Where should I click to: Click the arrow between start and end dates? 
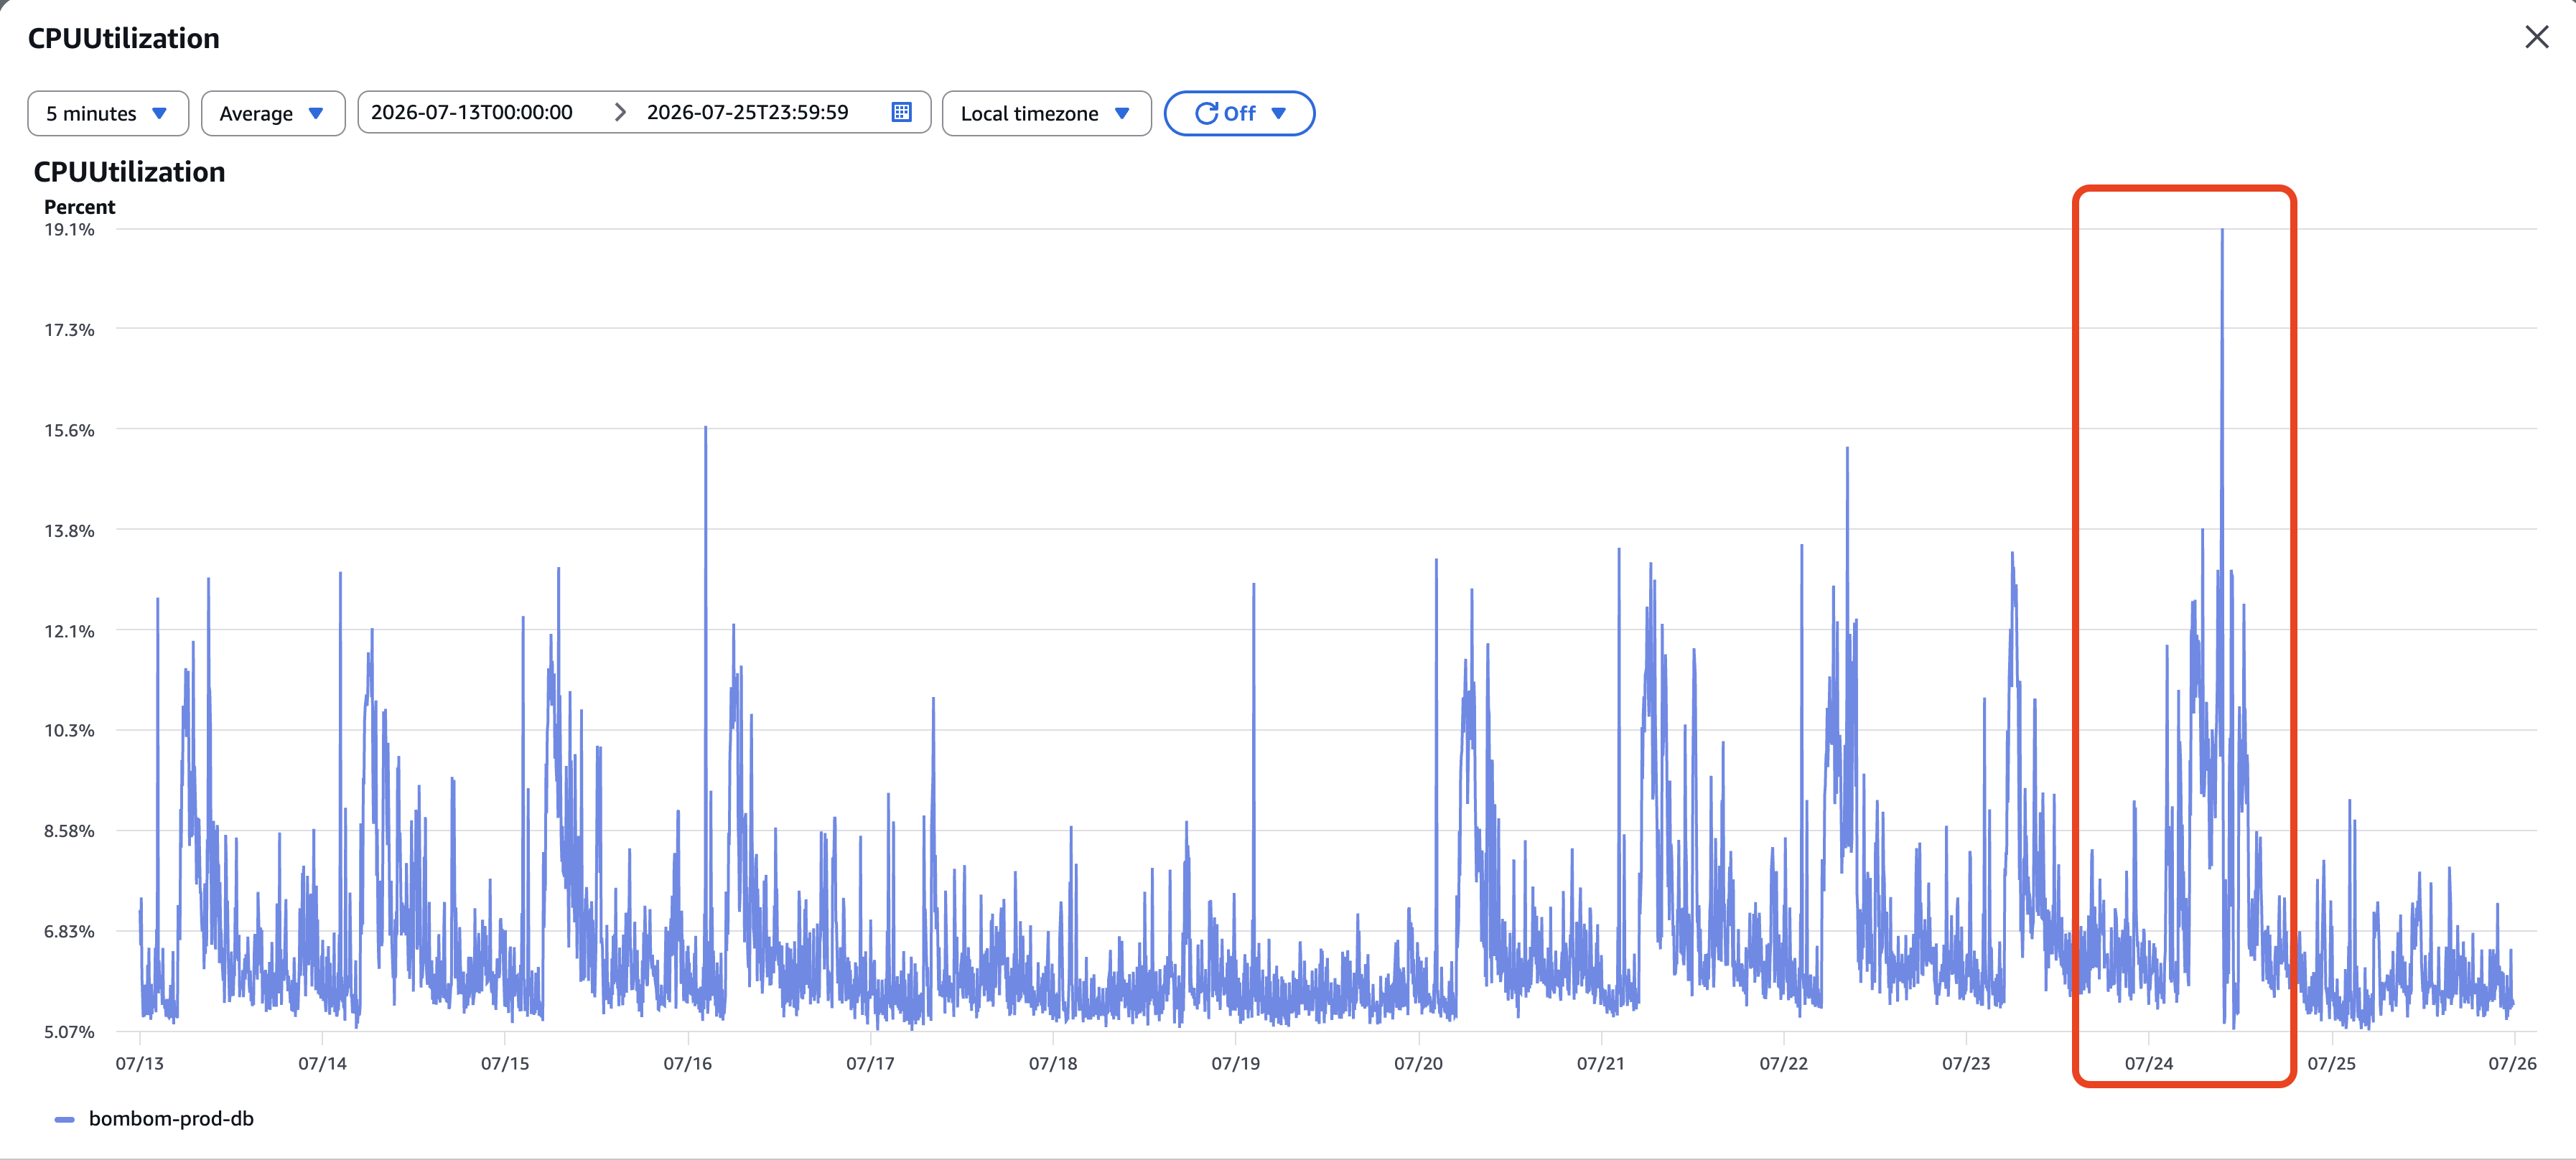tap(620, 112)
